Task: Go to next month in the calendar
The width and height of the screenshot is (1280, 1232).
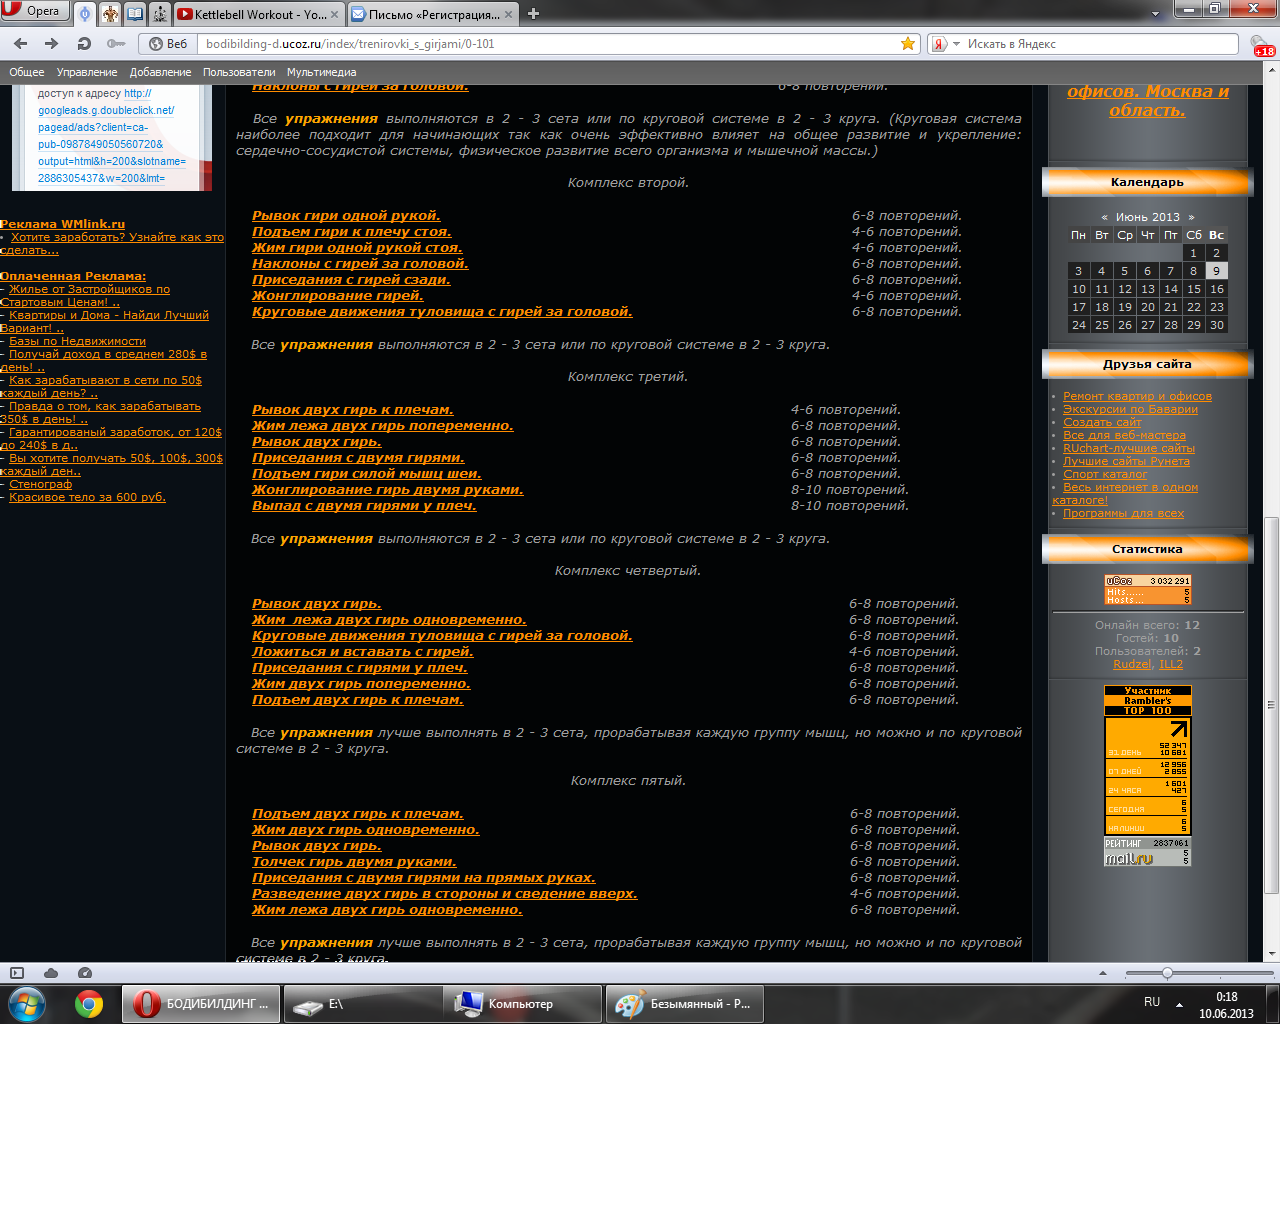Action: point(1191,217)
